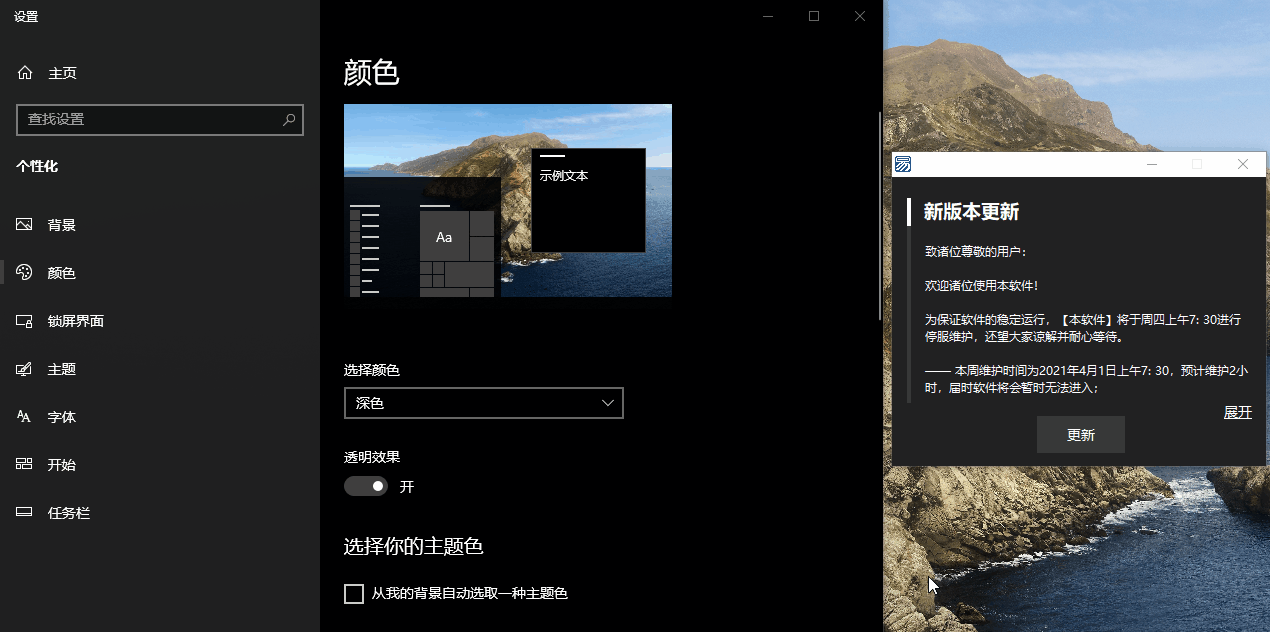Open the 主题 settings page

pos(160,369)
